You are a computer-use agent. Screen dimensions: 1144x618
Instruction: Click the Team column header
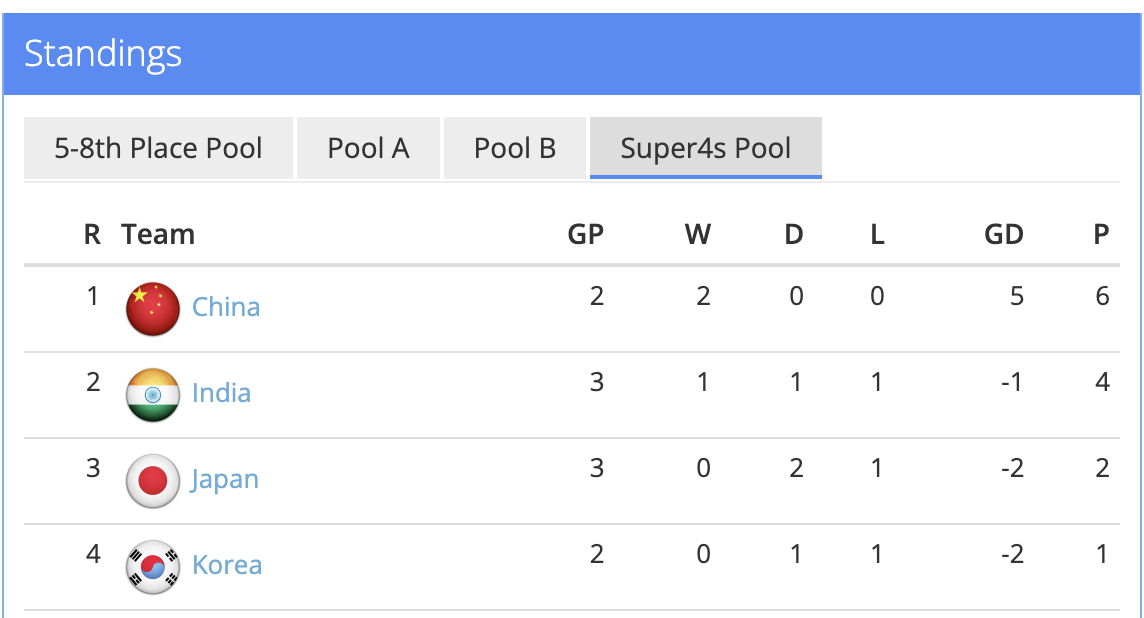click(x=158, y=235)
